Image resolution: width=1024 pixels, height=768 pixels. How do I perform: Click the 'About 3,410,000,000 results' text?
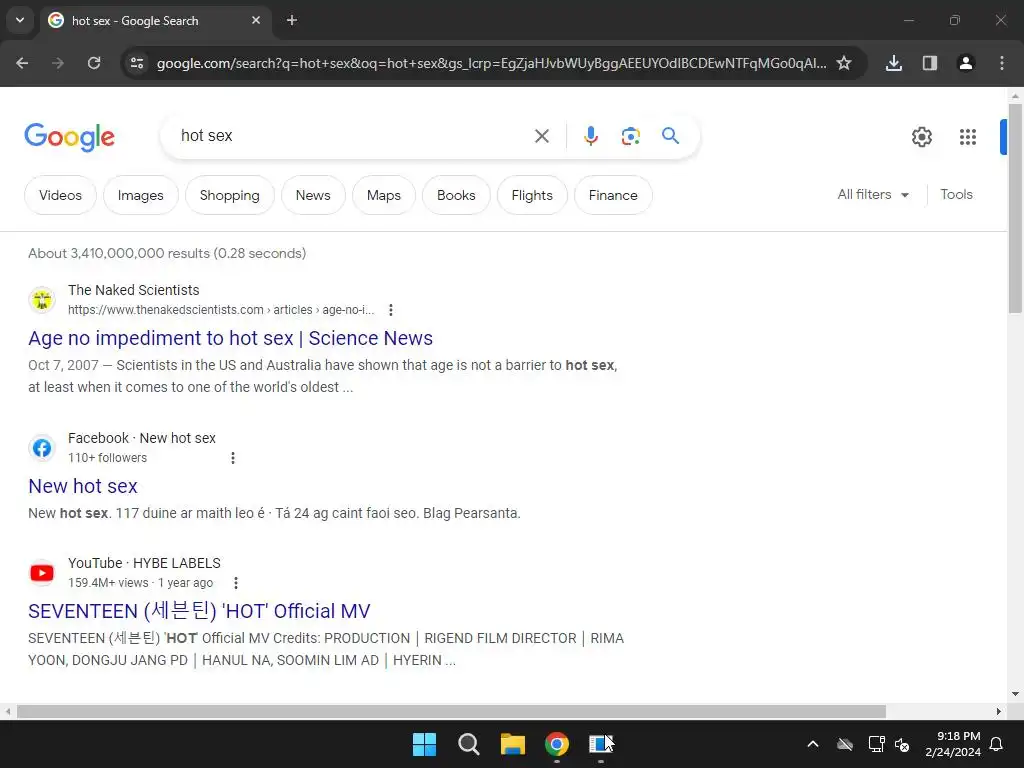click(x=167, y=253)
